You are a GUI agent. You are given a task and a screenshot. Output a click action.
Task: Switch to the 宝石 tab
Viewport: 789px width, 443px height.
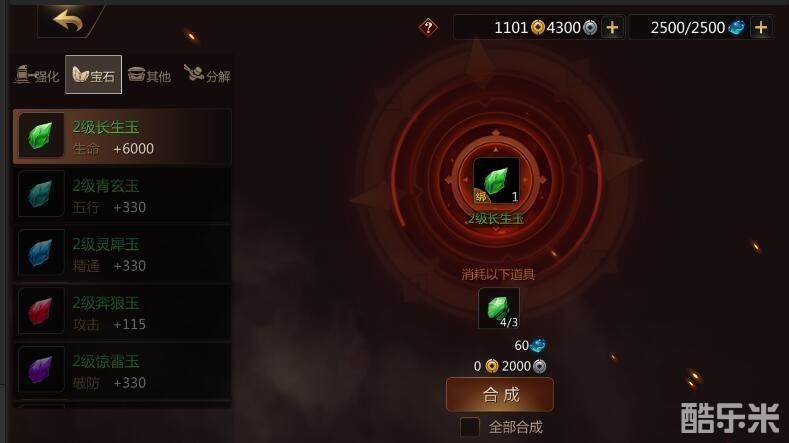coord(94,75)
